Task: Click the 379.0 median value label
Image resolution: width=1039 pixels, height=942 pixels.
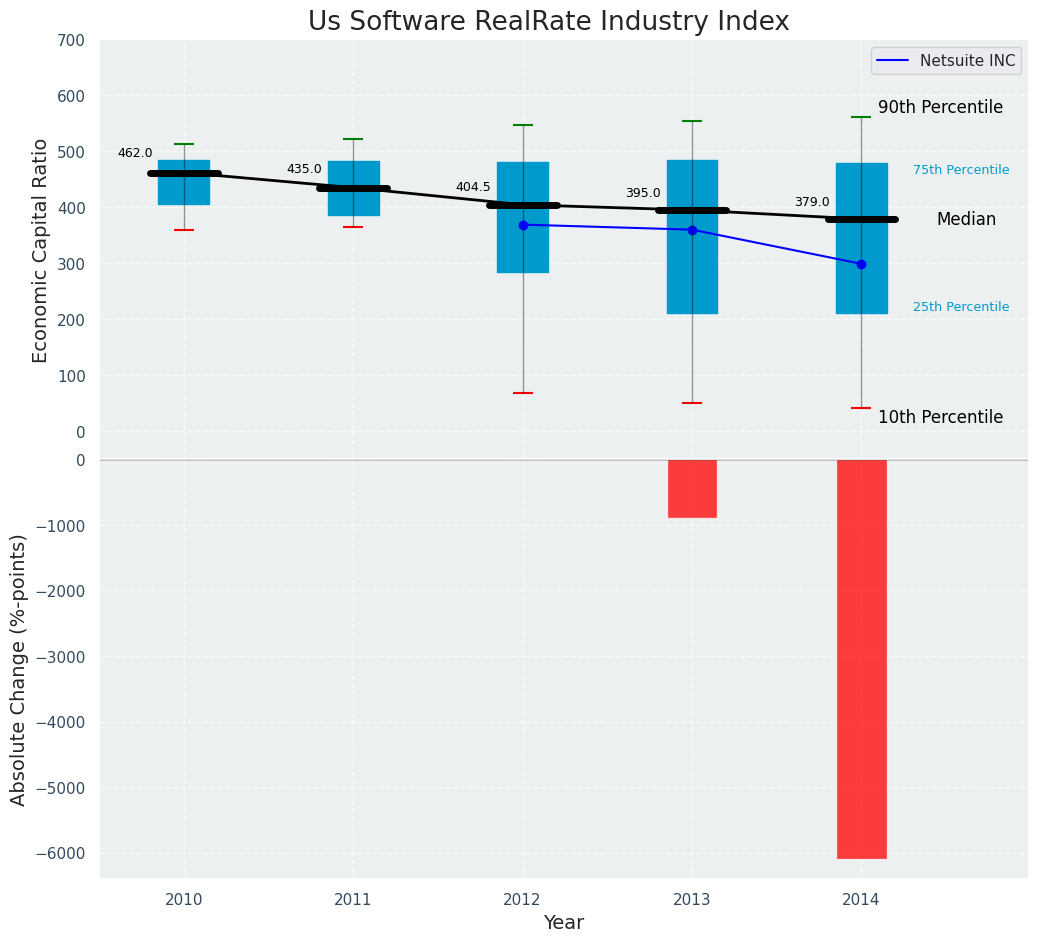Action: (x=812, y=202)
